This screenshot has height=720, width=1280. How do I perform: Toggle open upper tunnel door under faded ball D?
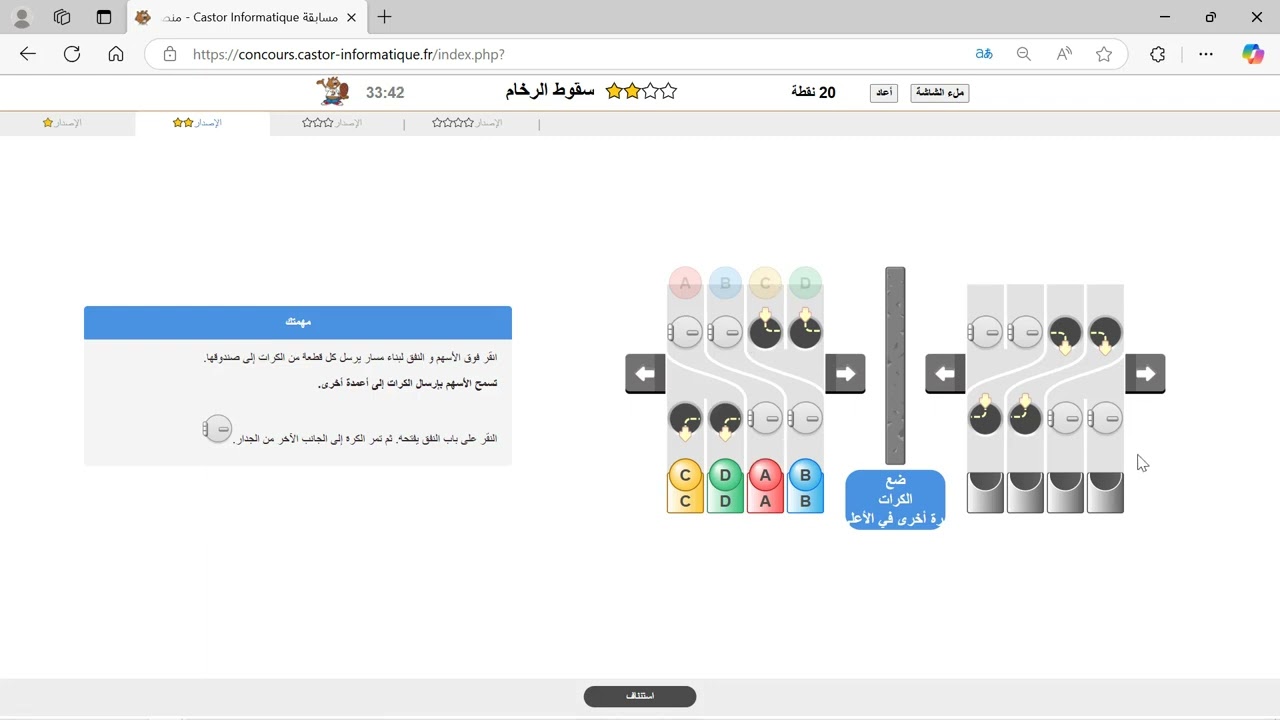pos(805,332)
